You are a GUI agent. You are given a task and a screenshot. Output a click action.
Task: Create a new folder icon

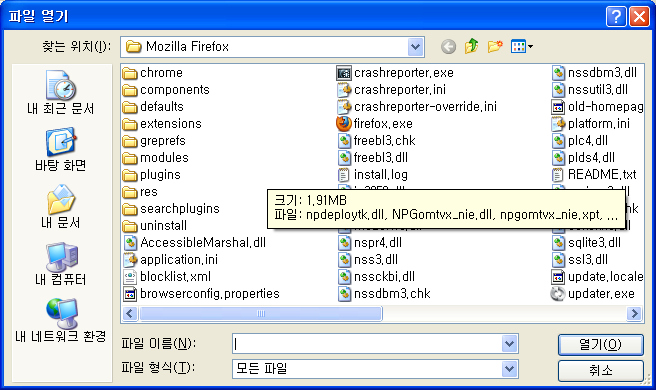[495, 46]
